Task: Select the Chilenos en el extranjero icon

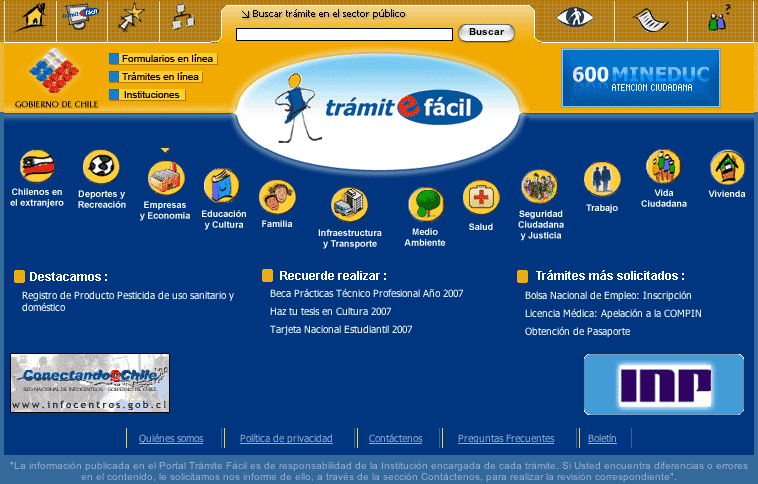Action: click(x=37, y=167)
